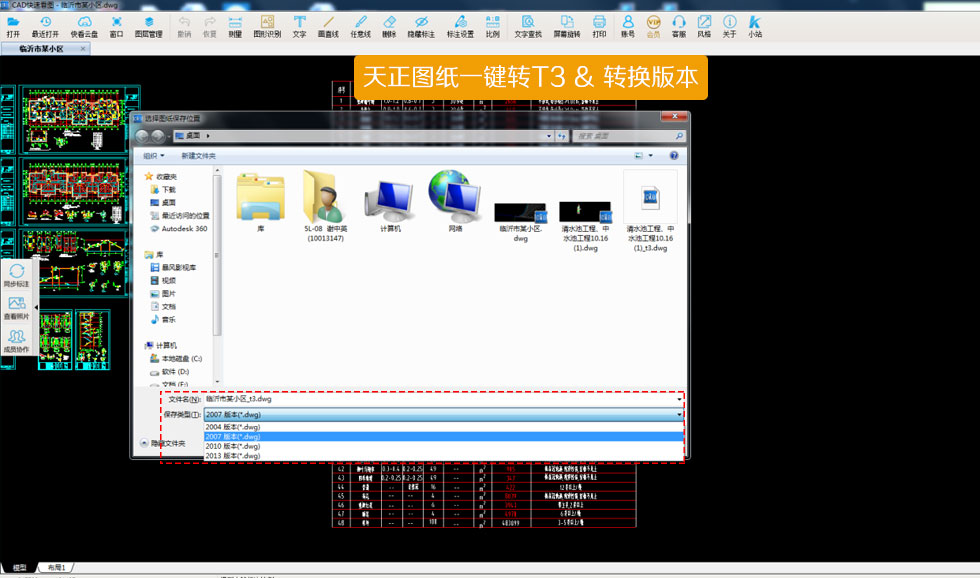The height and width of the screenshot is (578, 980).
Task: Choose 2013 版本(*.dwg) save type option
Action: tap(232, 455)
